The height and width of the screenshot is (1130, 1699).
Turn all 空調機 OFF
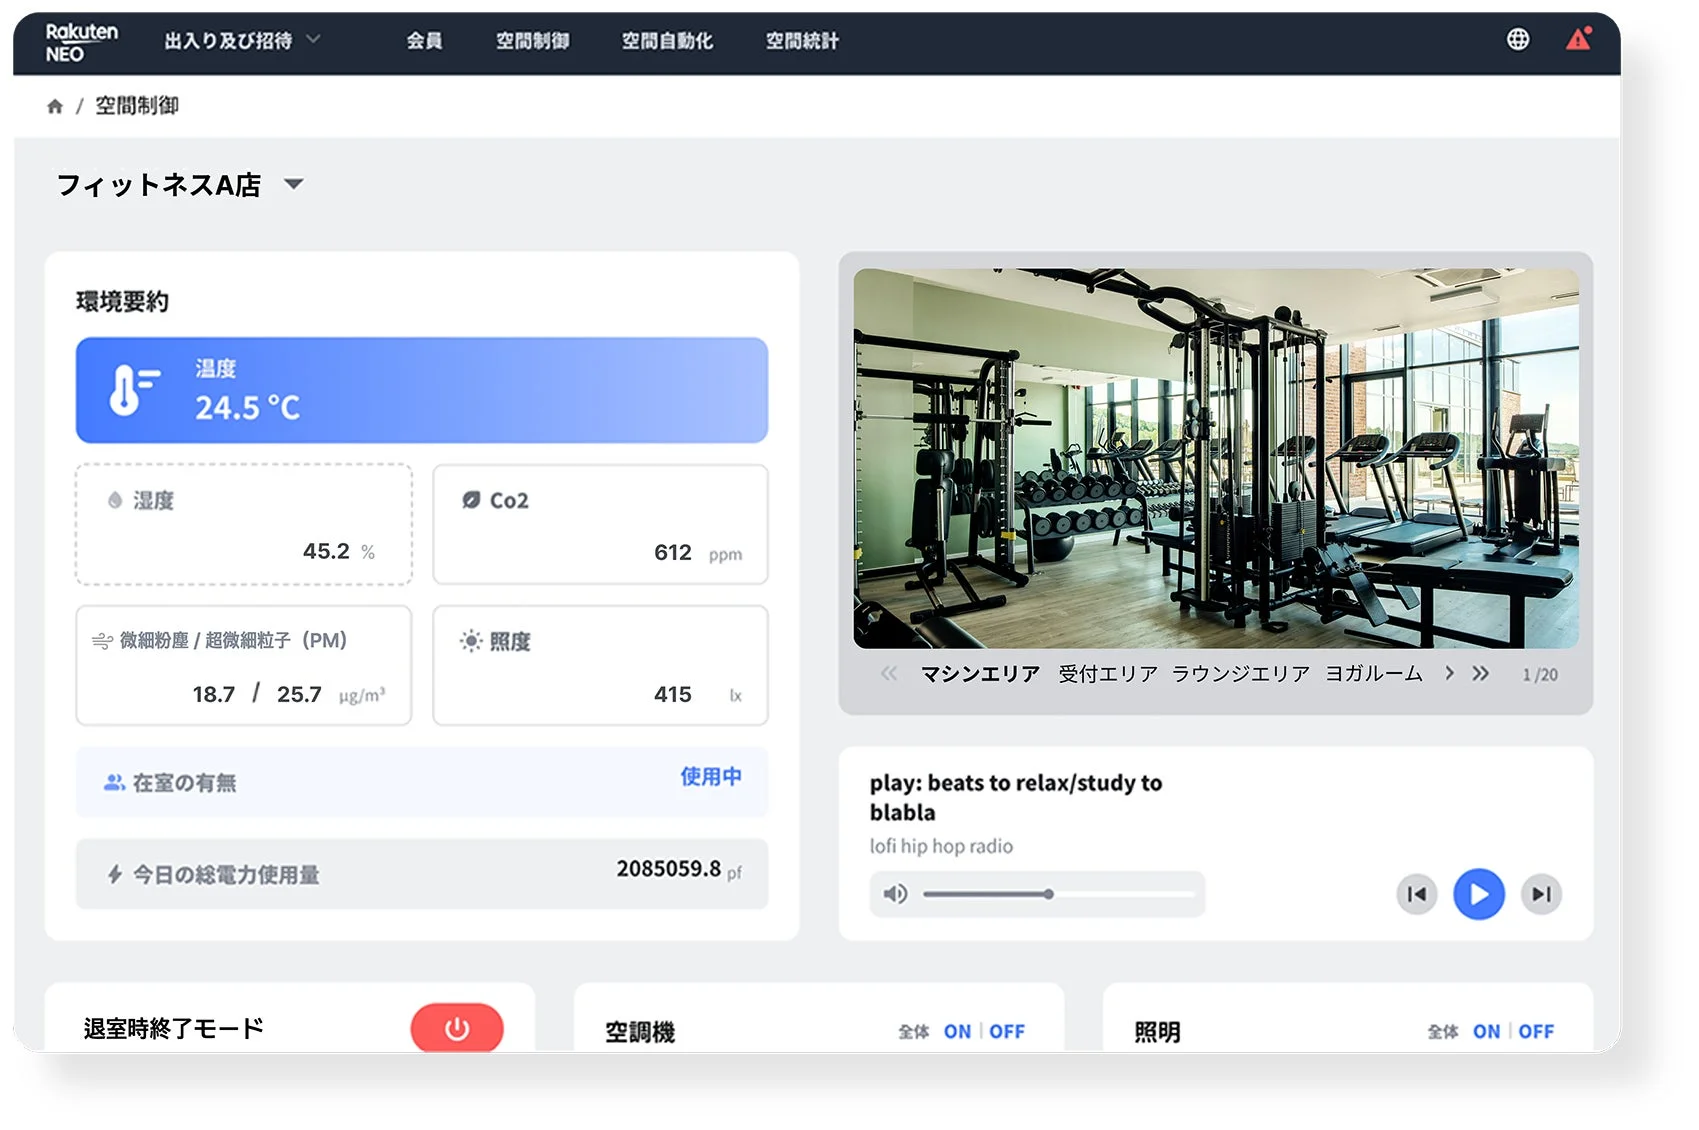[1007, 1031]
